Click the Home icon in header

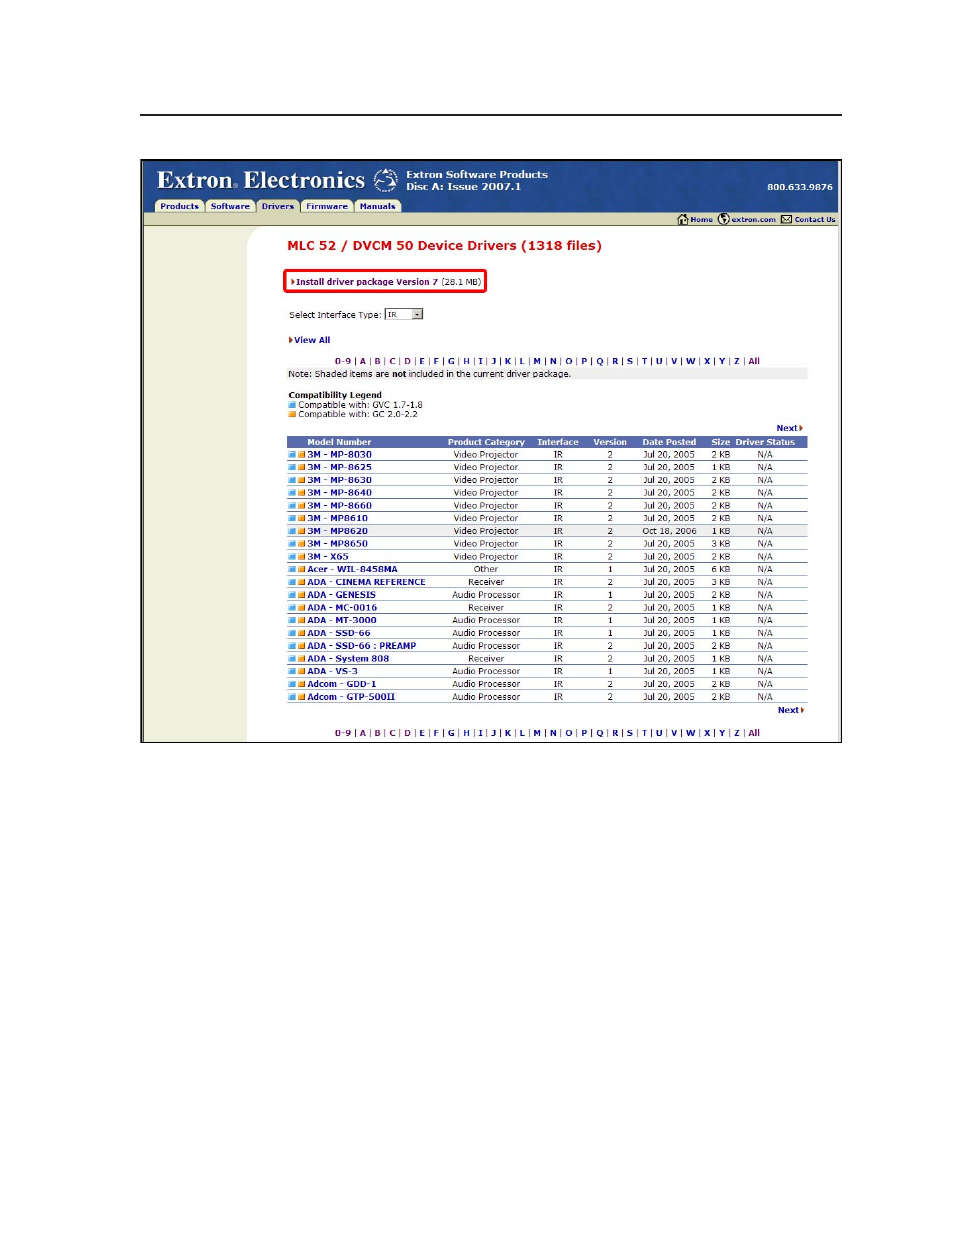pyautogui.click(x=682, y=219)
